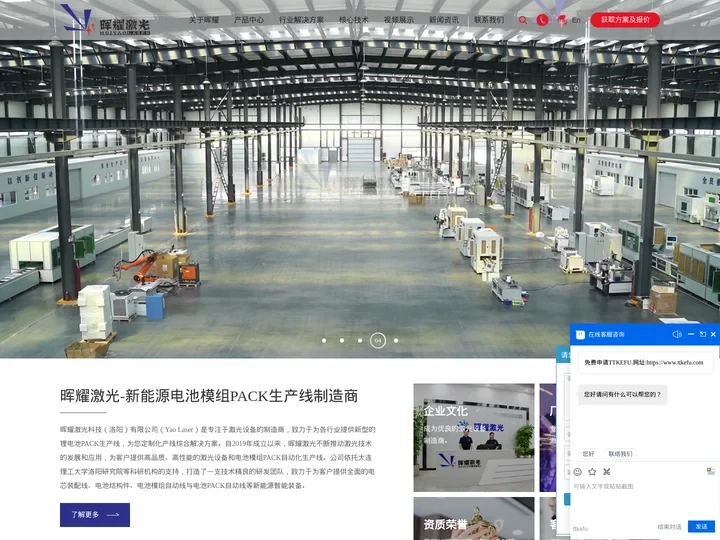Click the 联络我们 quick reply chip
720x540 pixels.
pyautogui.click(x=620, y=454)
